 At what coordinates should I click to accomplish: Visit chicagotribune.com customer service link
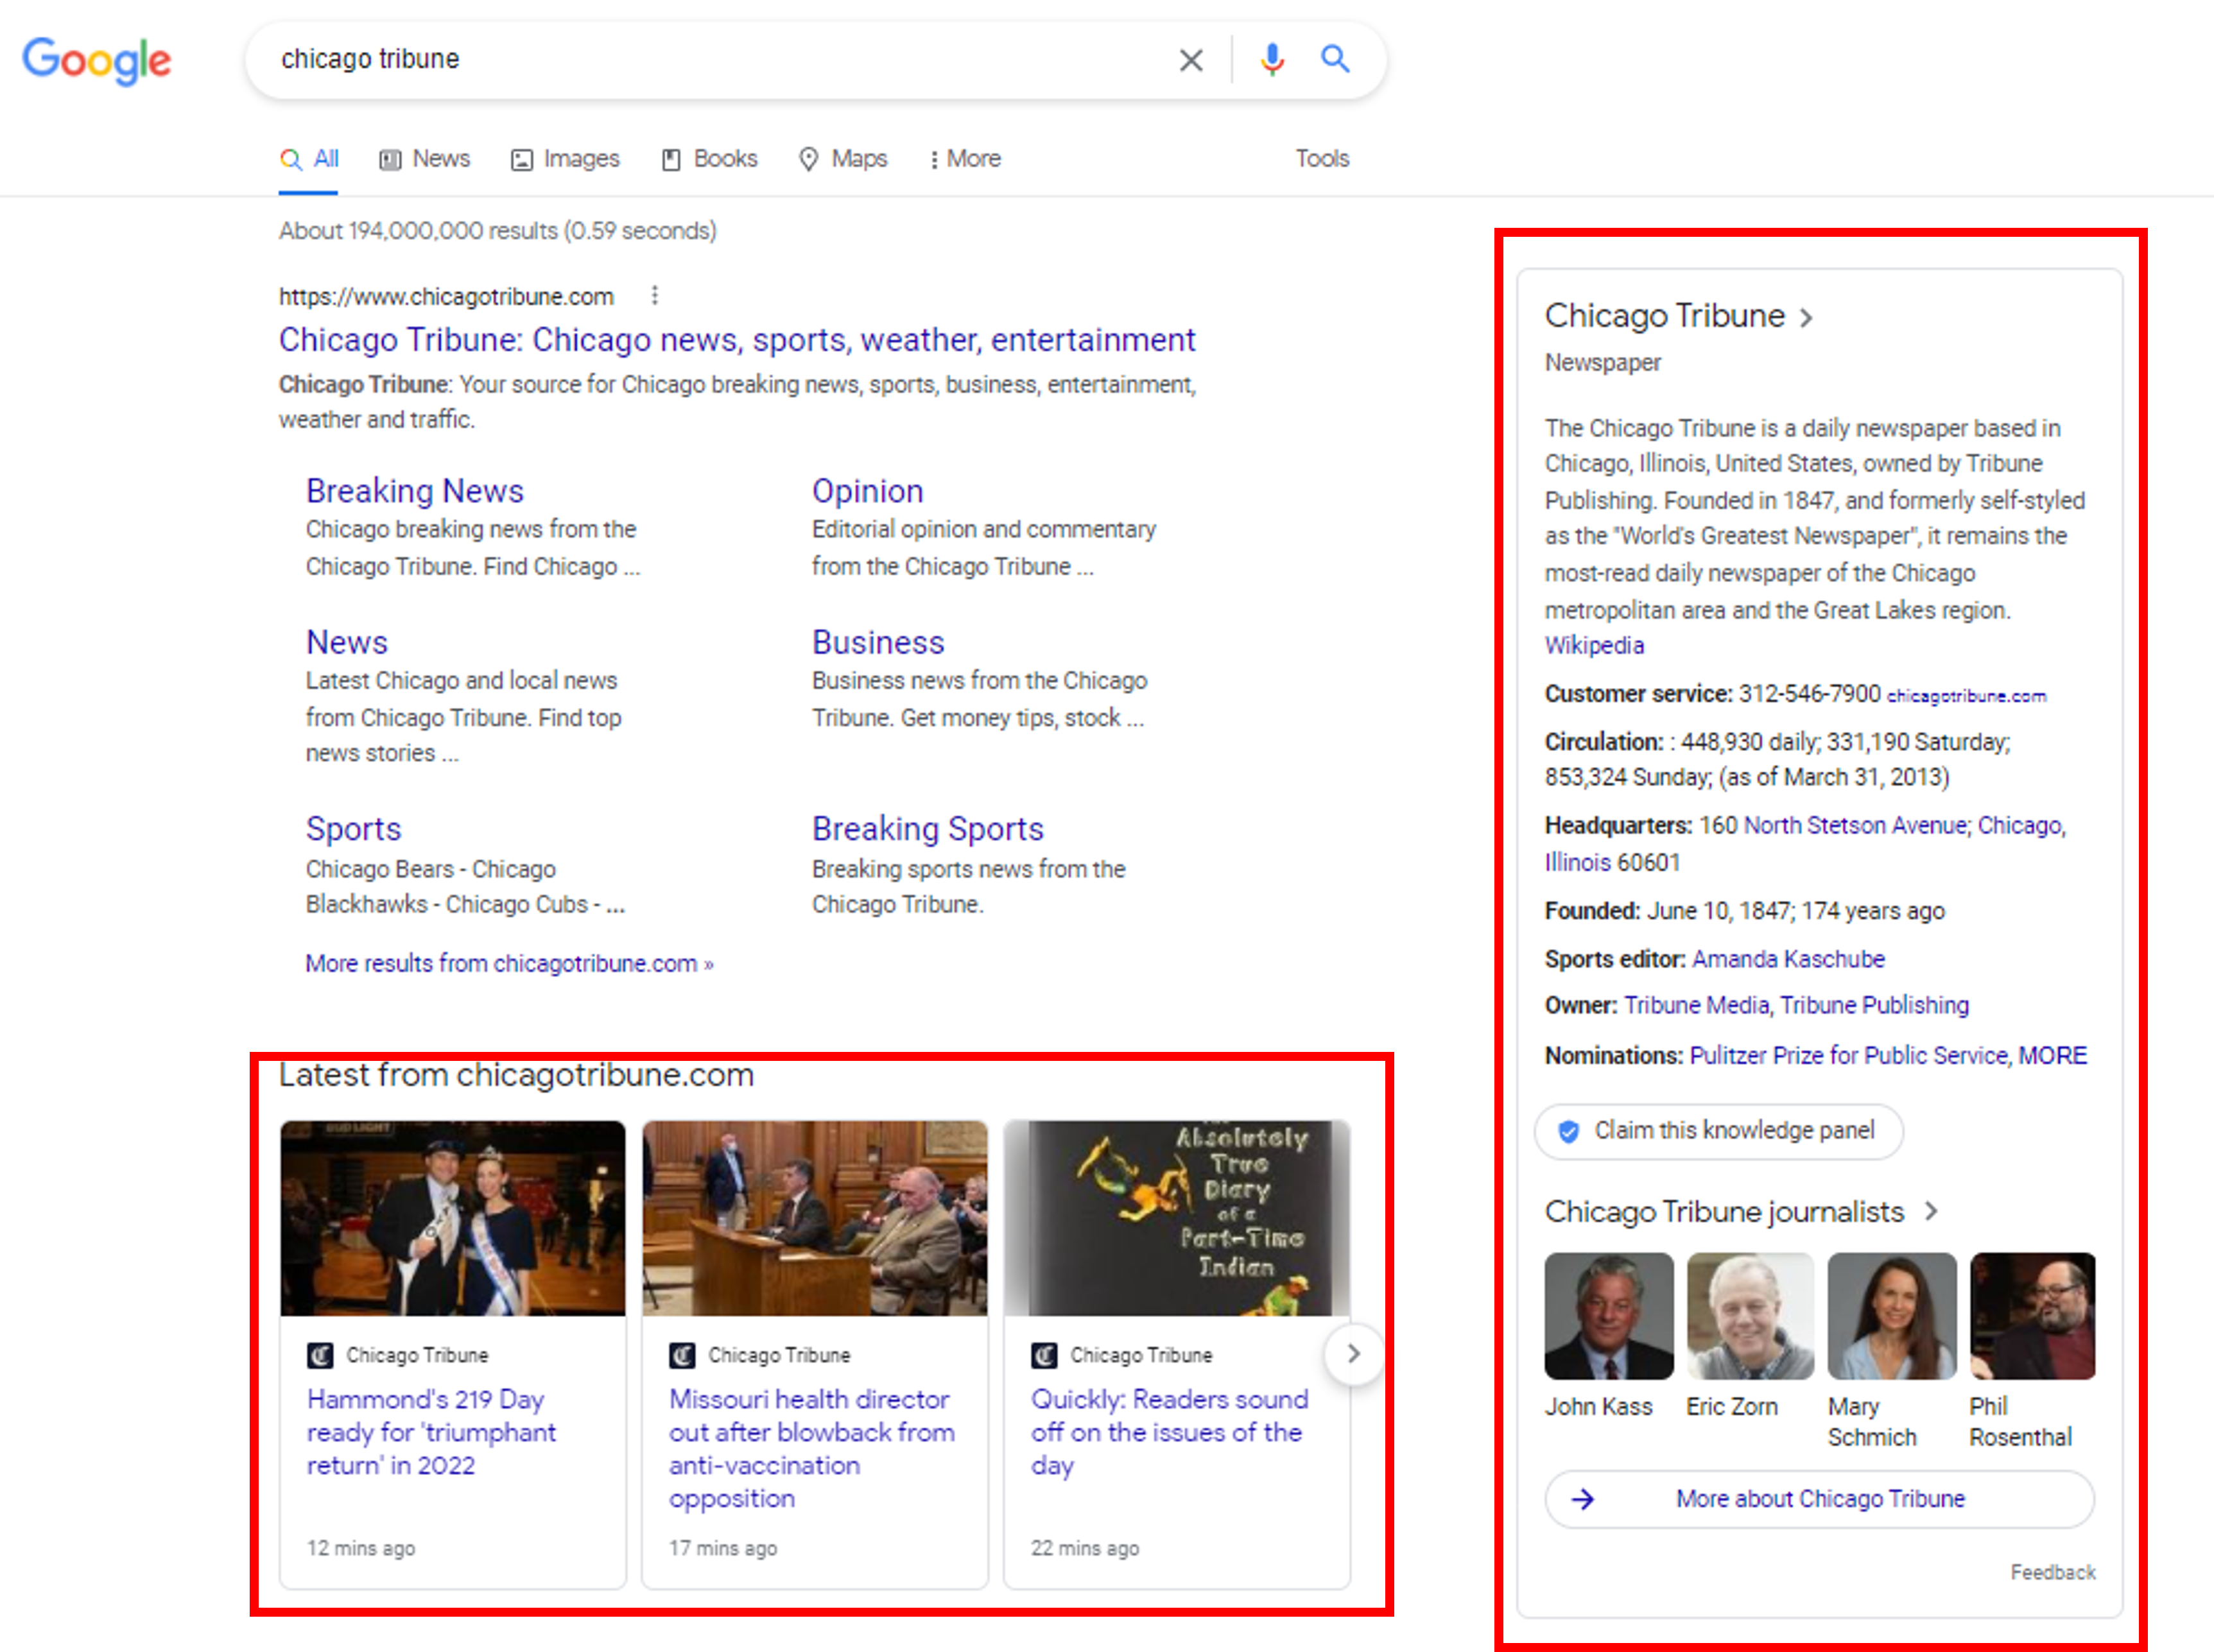[x=1966, y=696]
